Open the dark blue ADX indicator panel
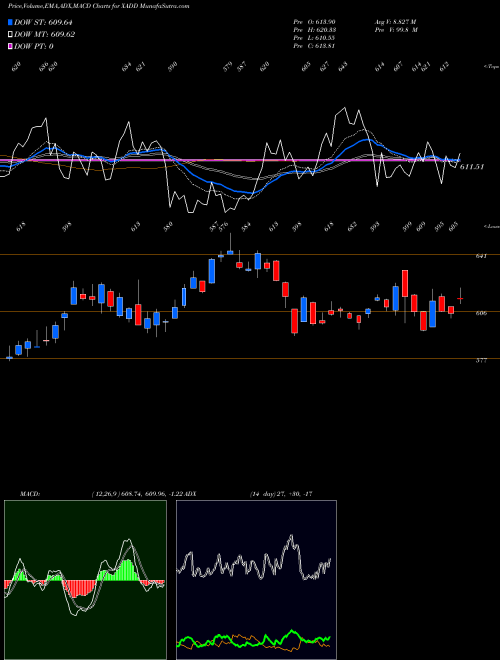This screenshot has width=500, height=660. pos(256,579)
